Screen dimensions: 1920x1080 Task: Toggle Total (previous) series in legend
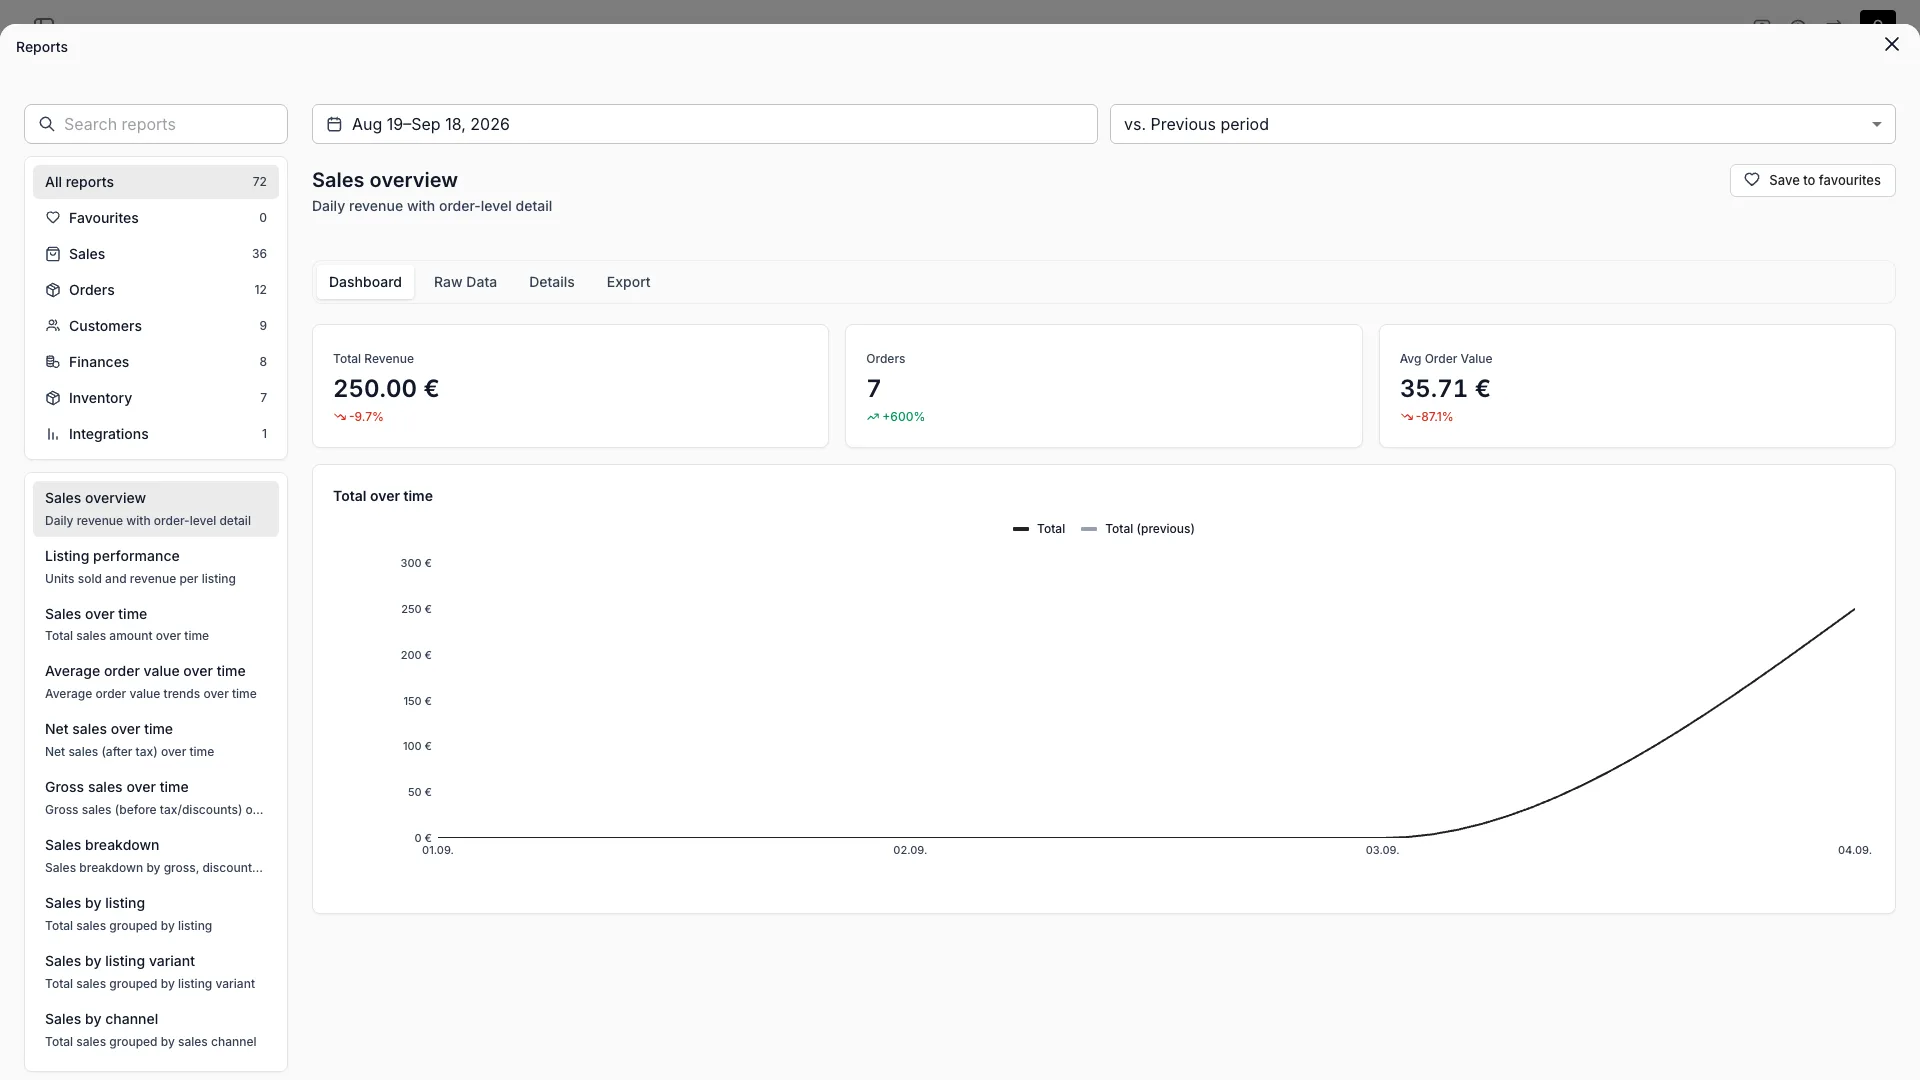(1138, 529)
